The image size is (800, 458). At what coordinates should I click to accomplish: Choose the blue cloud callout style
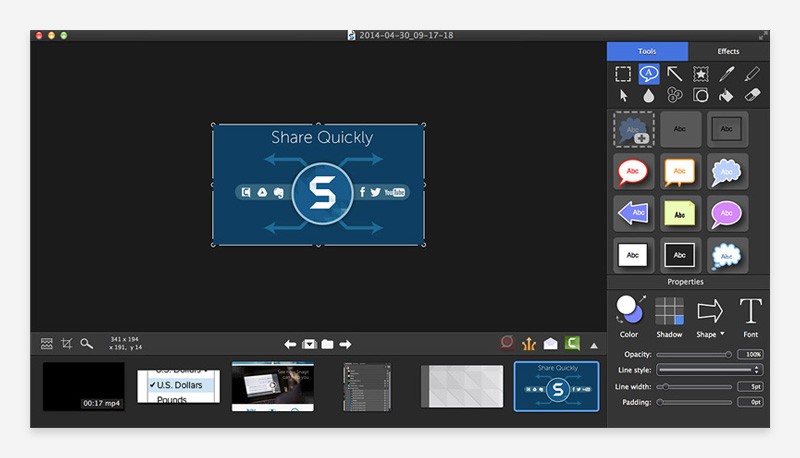tap(727, 171)
